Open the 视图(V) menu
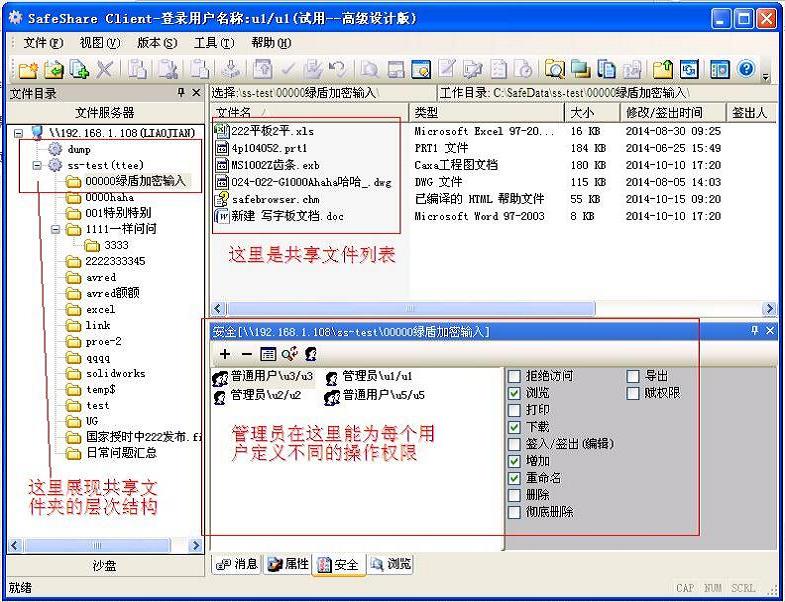The height and width of the screenshot is (602, 785). 100,43
